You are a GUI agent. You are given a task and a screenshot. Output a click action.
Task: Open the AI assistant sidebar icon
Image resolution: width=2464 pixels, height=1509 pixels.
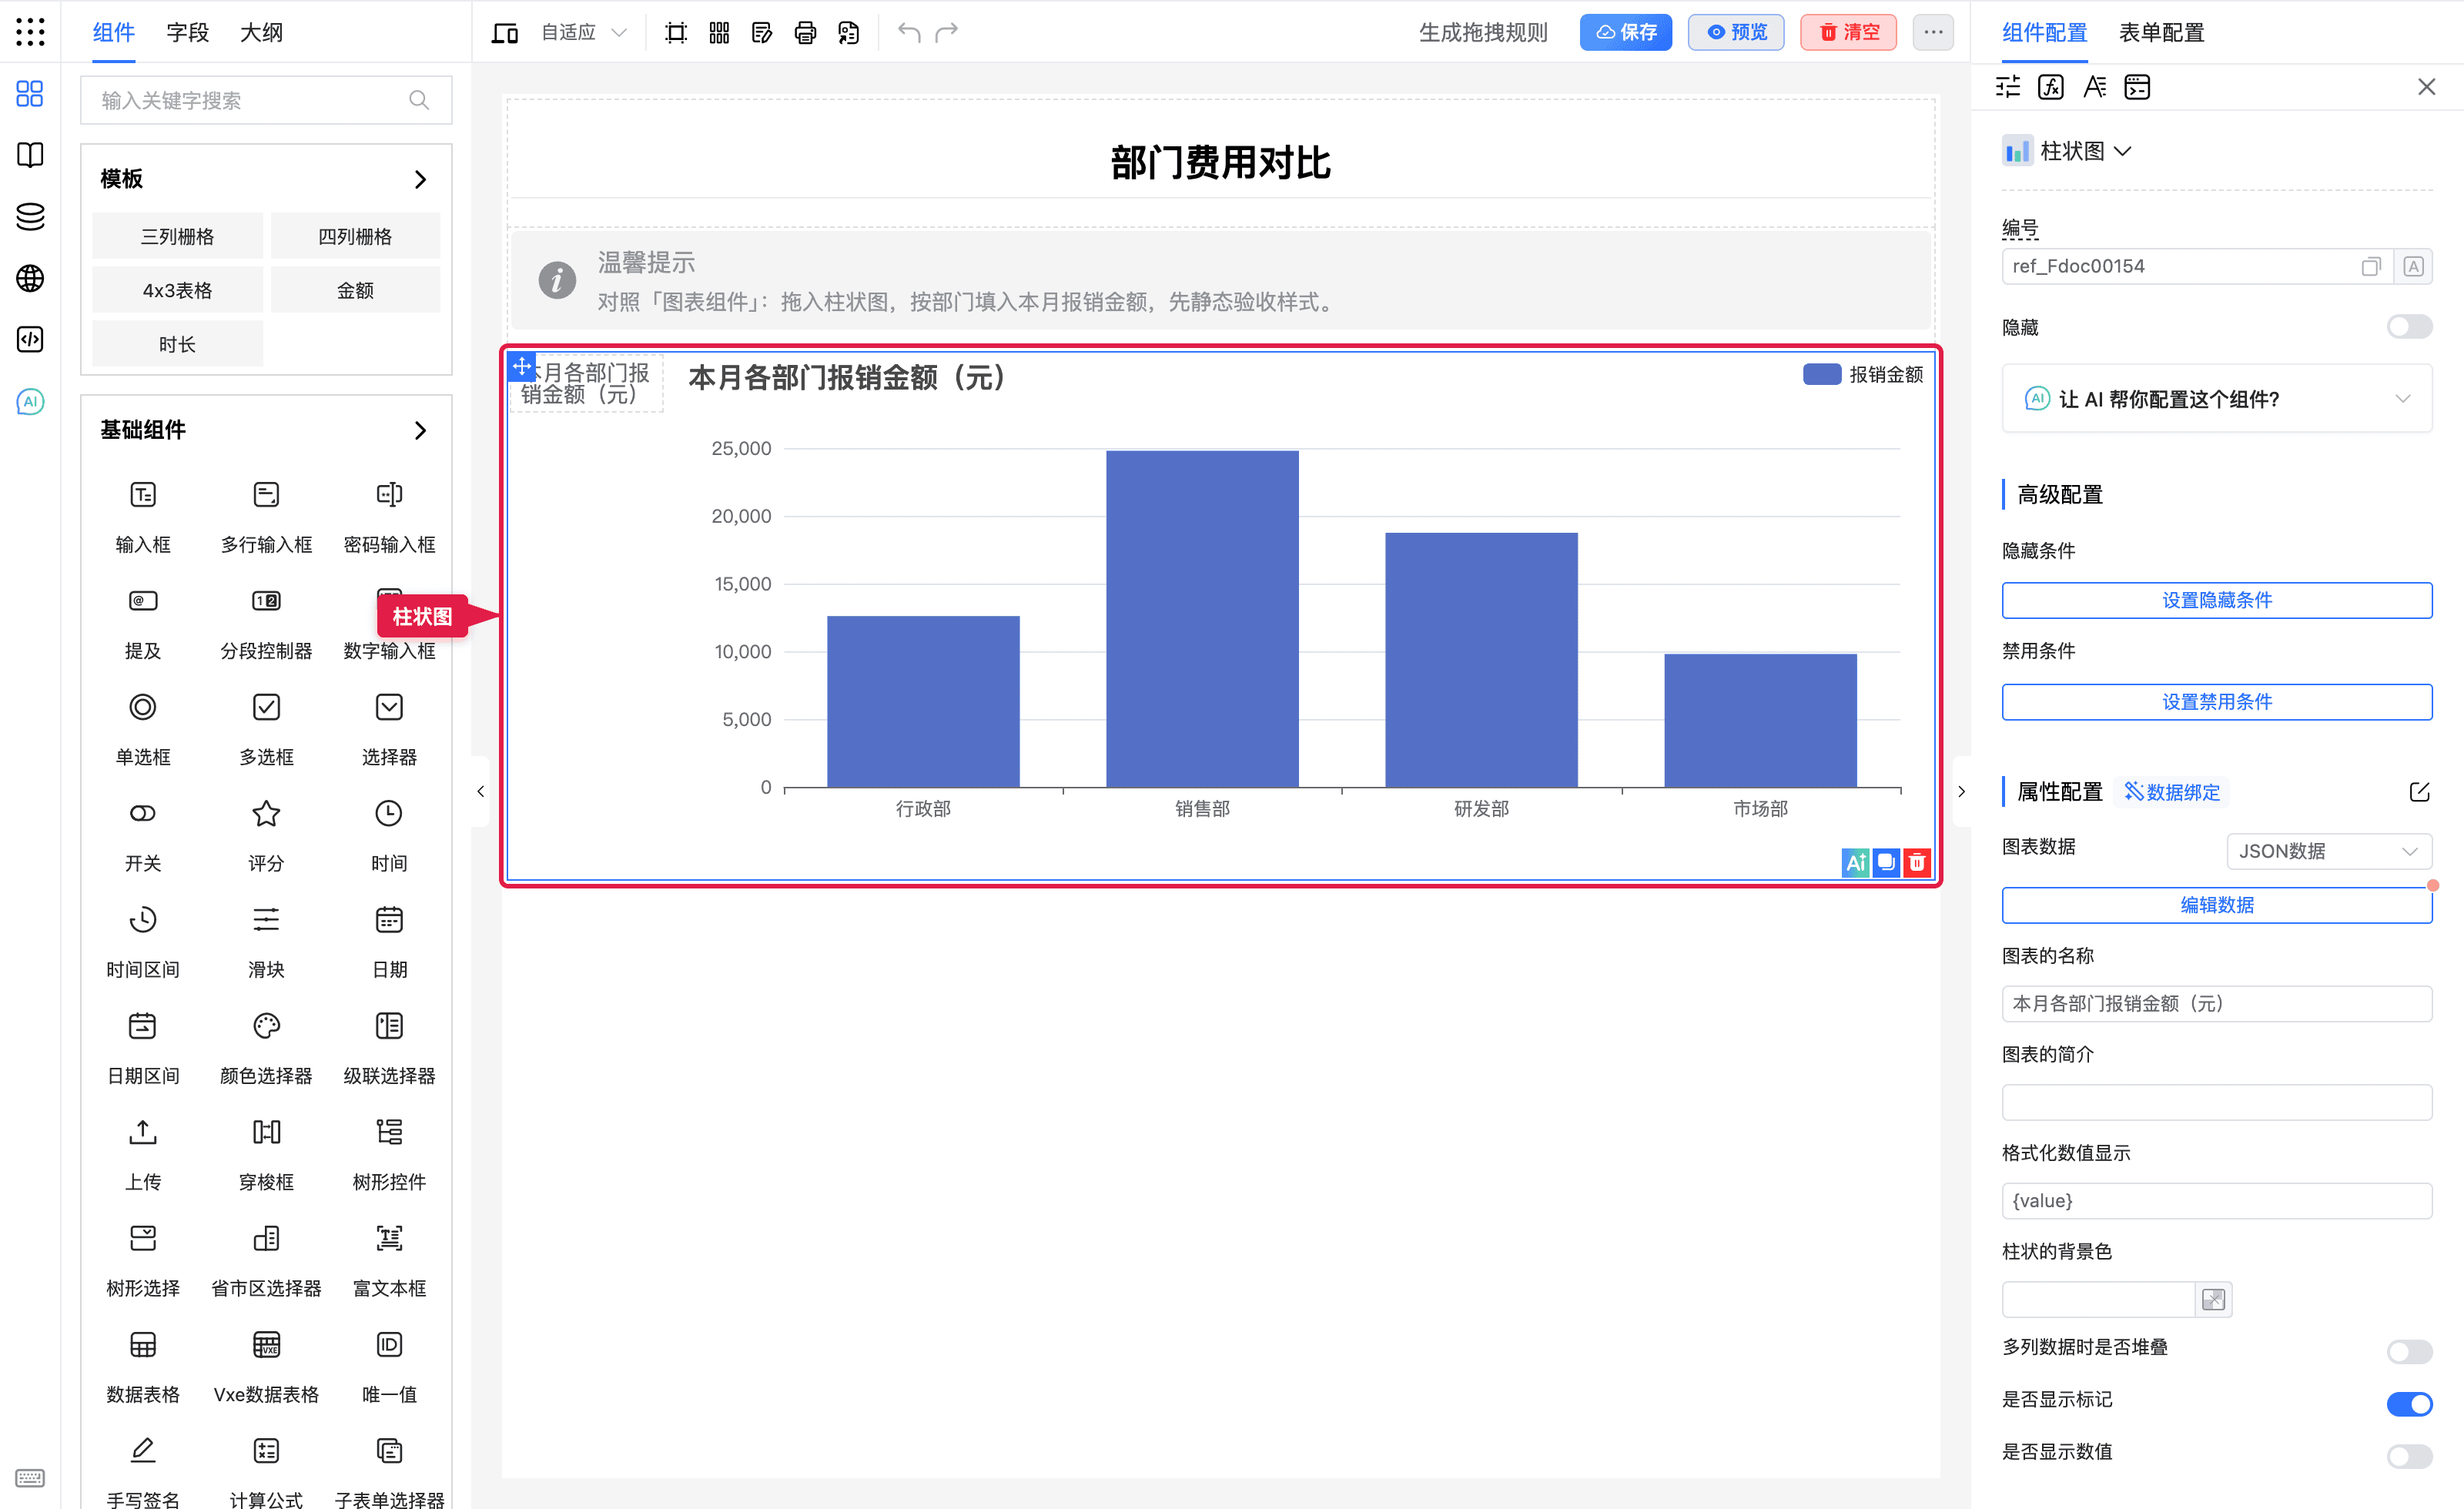[x=30, y=401]
